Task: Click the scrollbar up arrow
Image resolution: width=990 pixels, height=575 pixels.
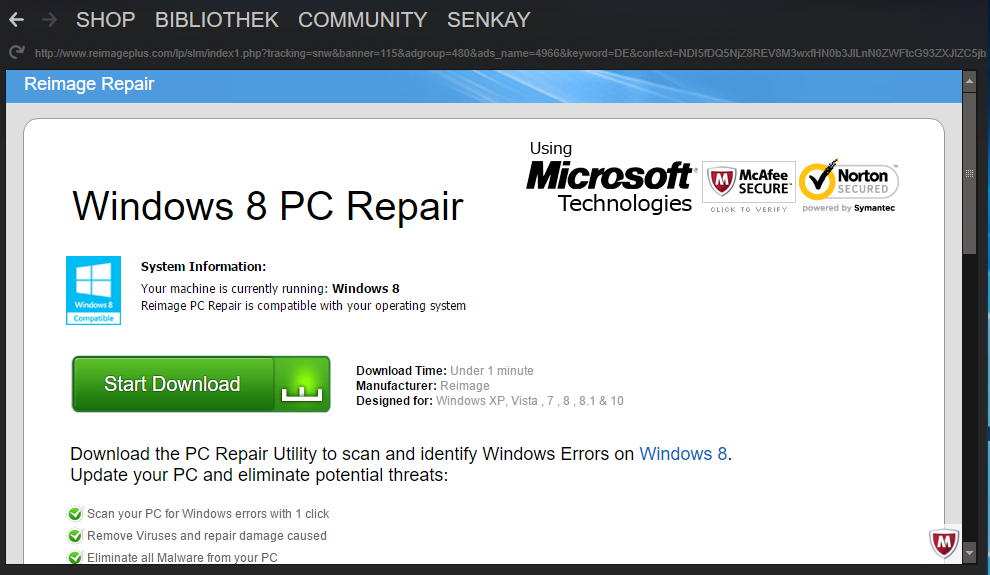Action: click(x=970, y=81)
